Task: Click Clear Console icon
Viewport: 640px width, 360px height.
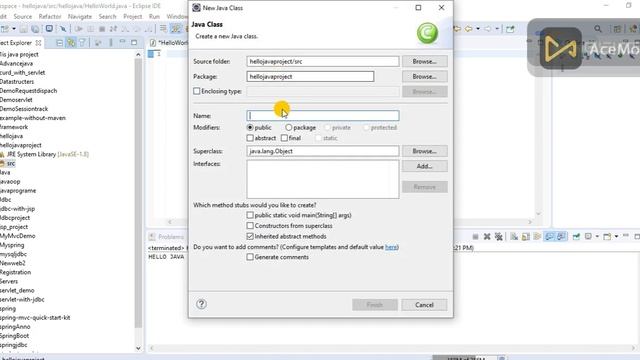Action: [x=514, y=237]
